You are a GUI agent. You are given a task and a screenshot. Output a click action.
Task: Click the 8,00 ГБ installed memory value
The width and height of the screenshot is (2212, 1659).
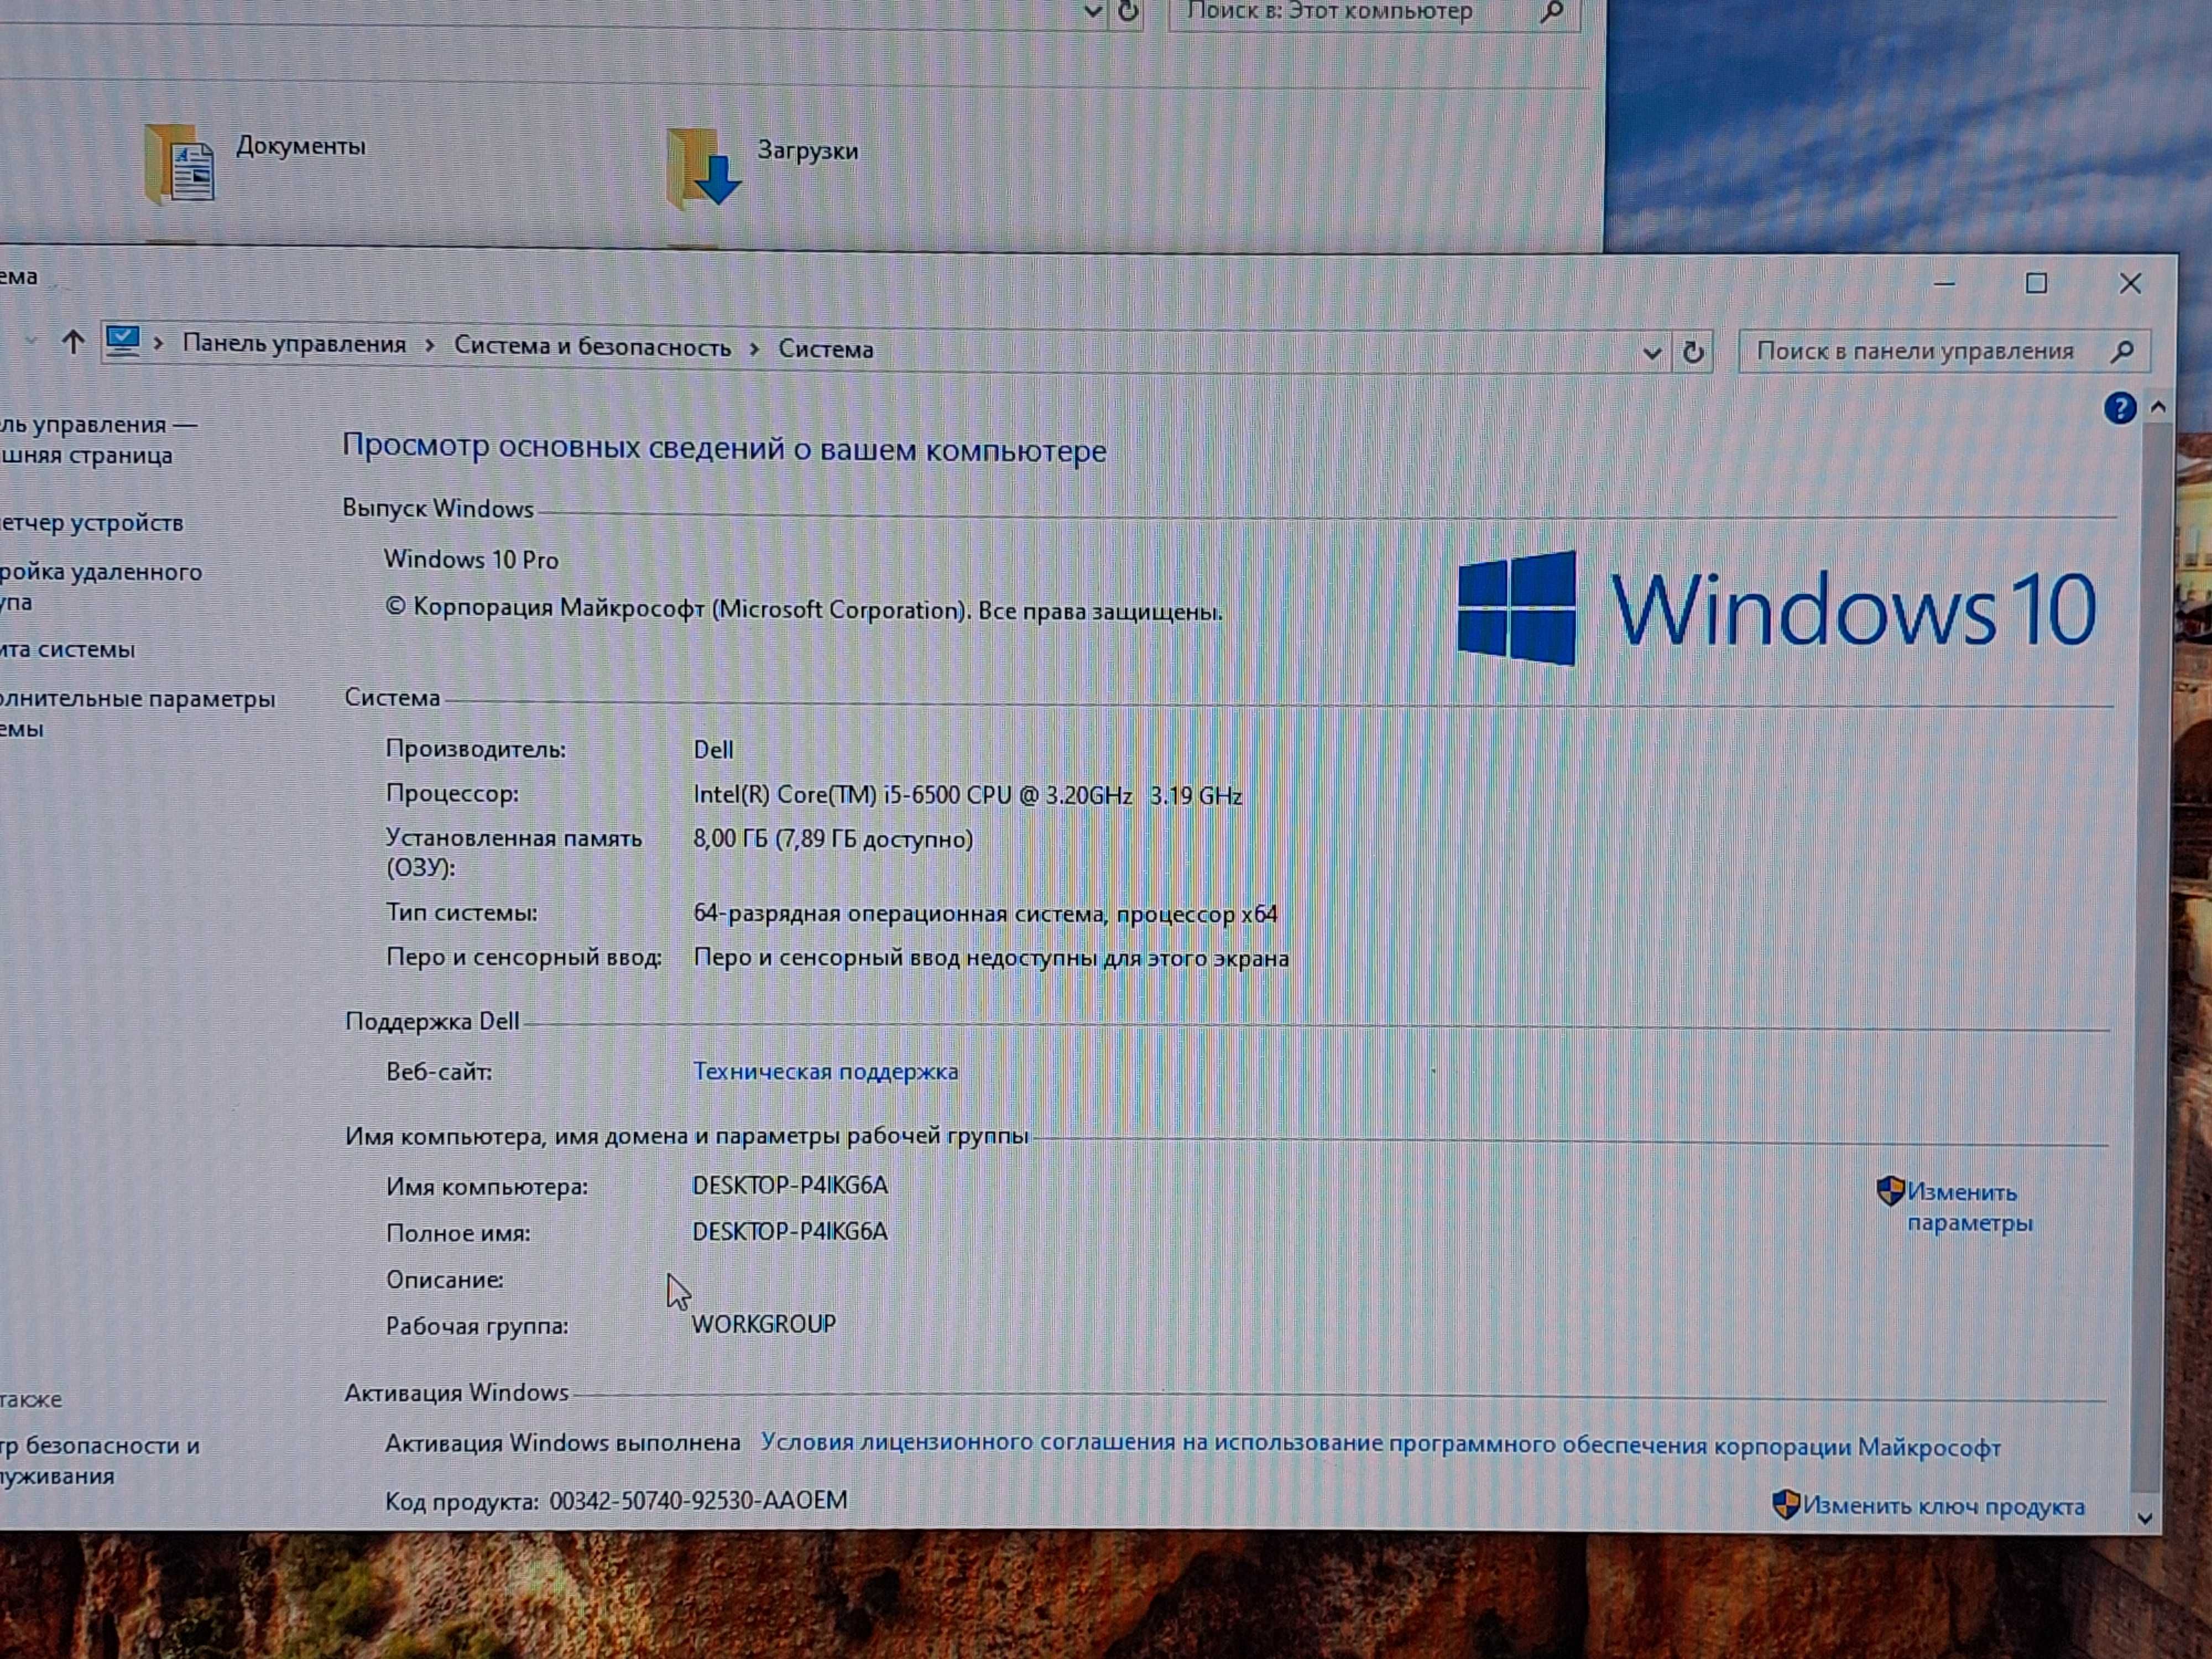coord(833,839)
